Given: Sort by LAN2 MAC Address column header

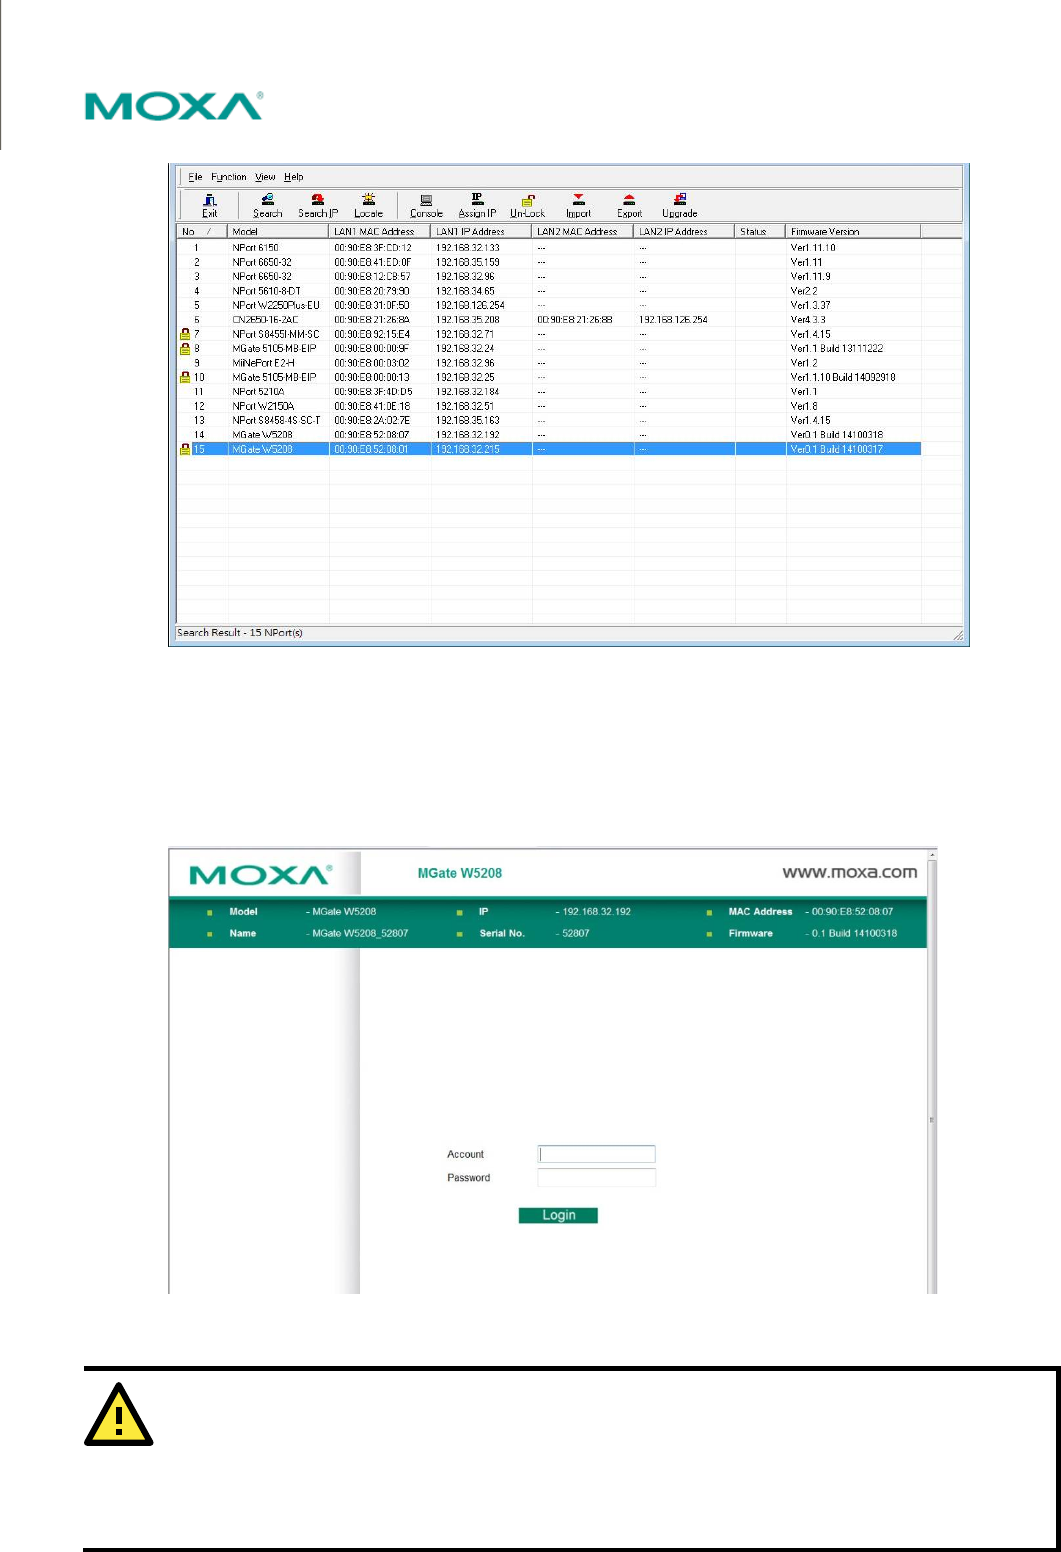Looking at the screenshot, I should click(x=583, y=231).
